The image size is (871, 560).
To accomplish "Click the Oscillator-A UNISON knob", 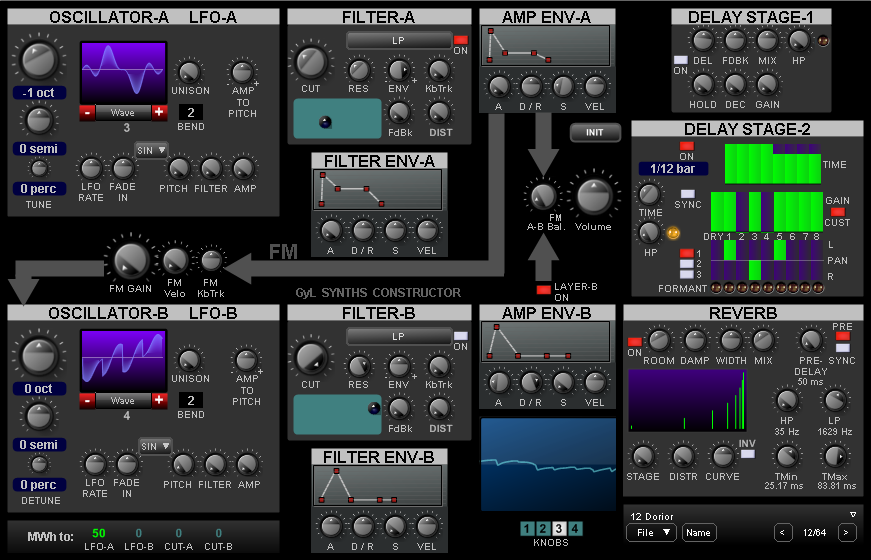I will [x=189, y=70].
